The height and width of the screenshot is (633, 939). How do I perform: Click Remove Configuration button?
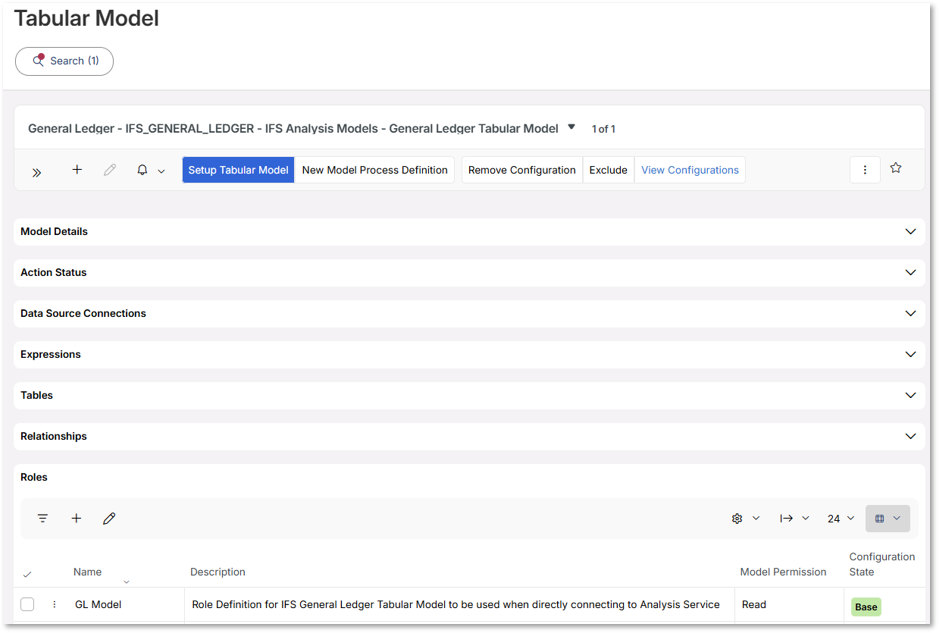(x=522, y=170)
